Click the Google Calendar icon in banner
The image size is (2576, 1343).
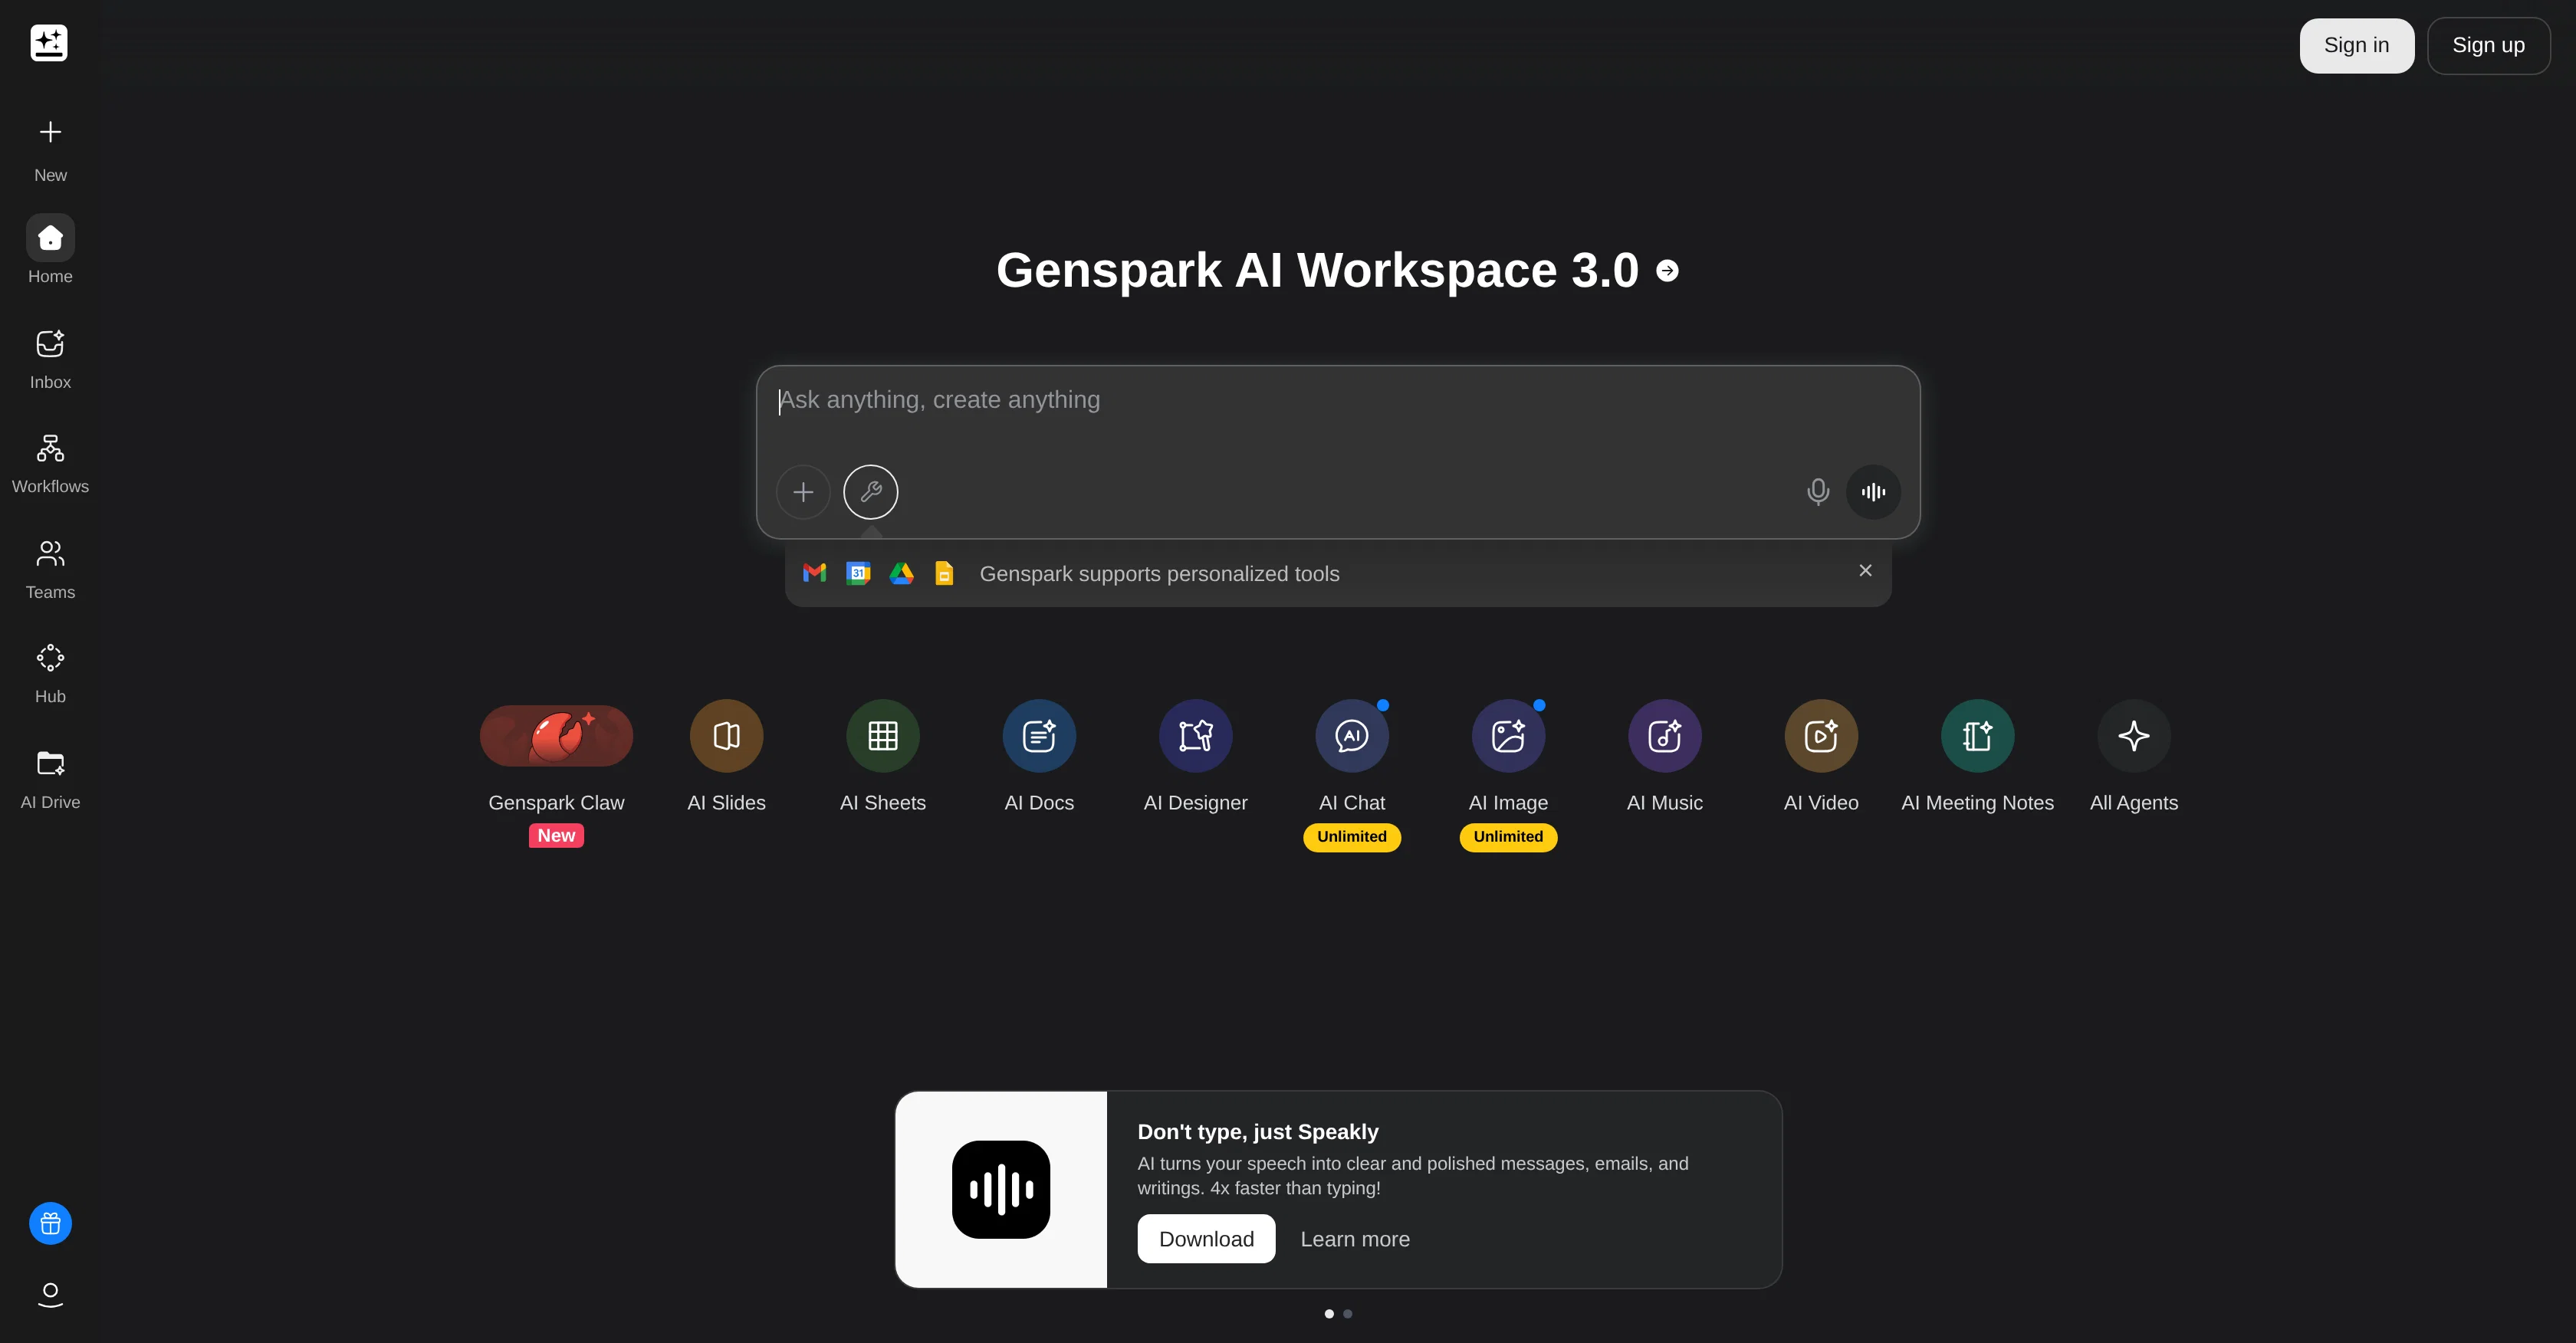point(858,573)
